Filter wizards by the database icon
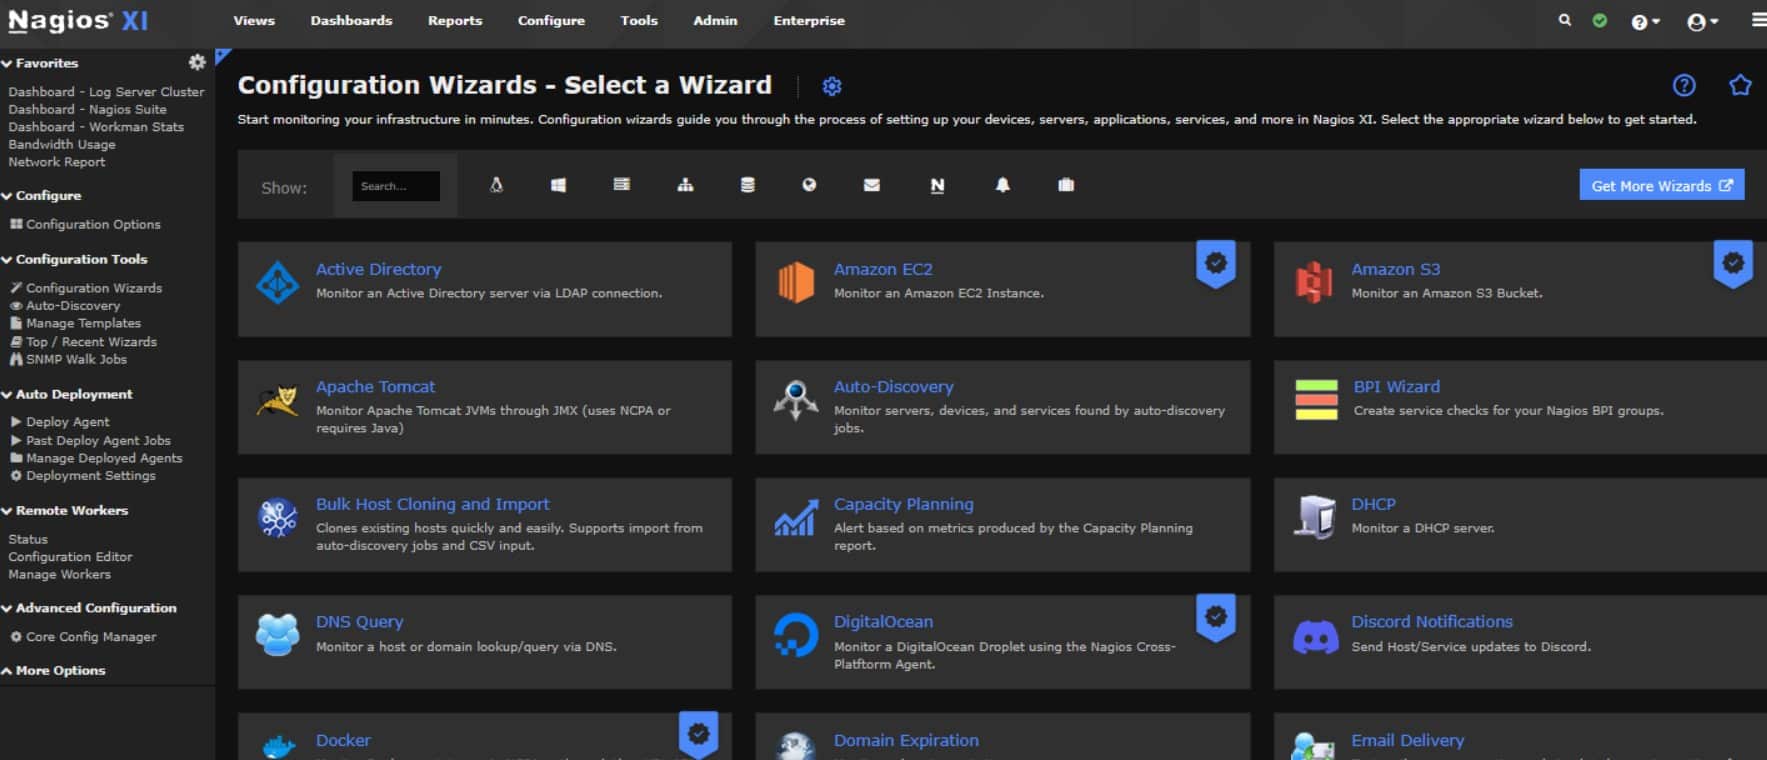Screen dimensions: 1767x760 (747, 185)
